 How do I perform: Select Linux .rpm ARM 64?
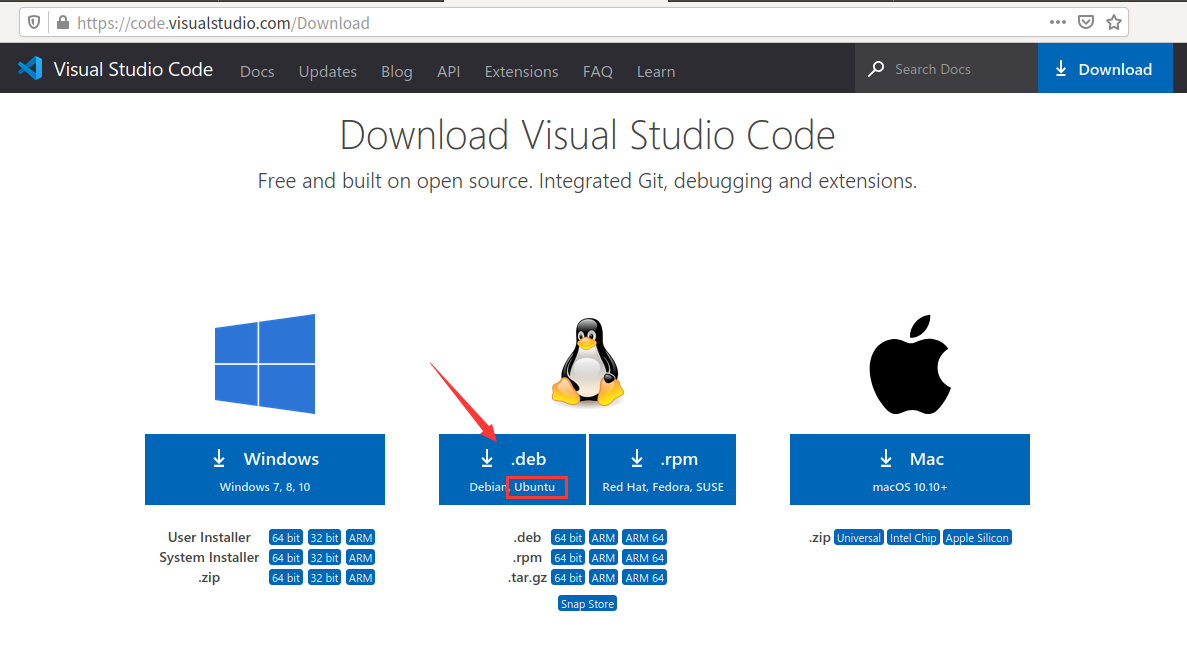pos(645,558)
